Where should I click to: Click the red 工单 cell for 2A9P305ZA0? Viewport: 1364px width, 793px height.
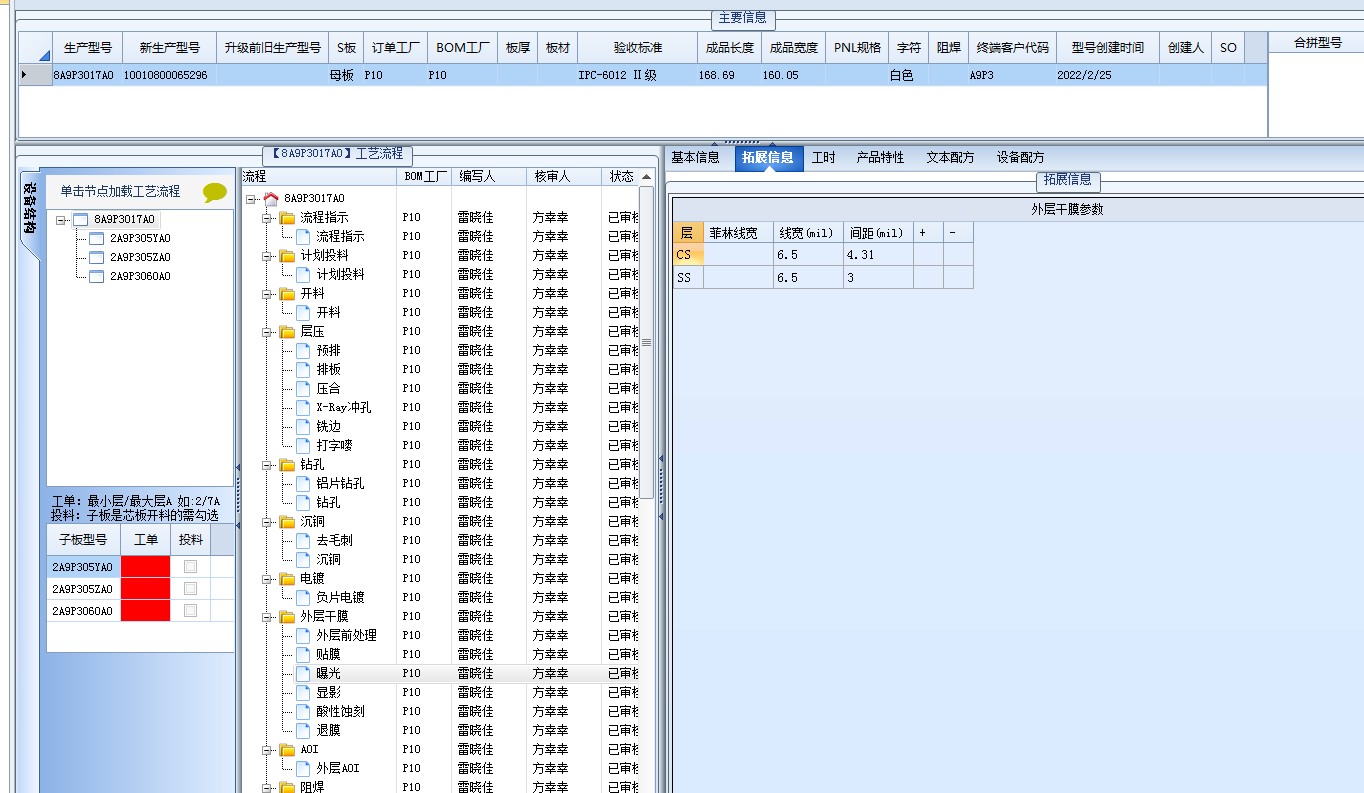145,589
